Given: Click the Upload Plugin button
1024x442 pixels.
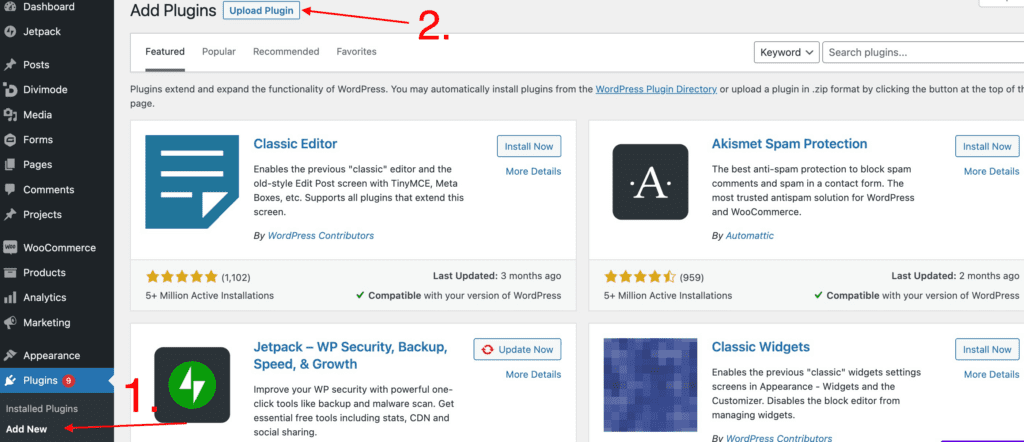Looking at the screenshot, I should pyautogui.click(x=261, y=11).
